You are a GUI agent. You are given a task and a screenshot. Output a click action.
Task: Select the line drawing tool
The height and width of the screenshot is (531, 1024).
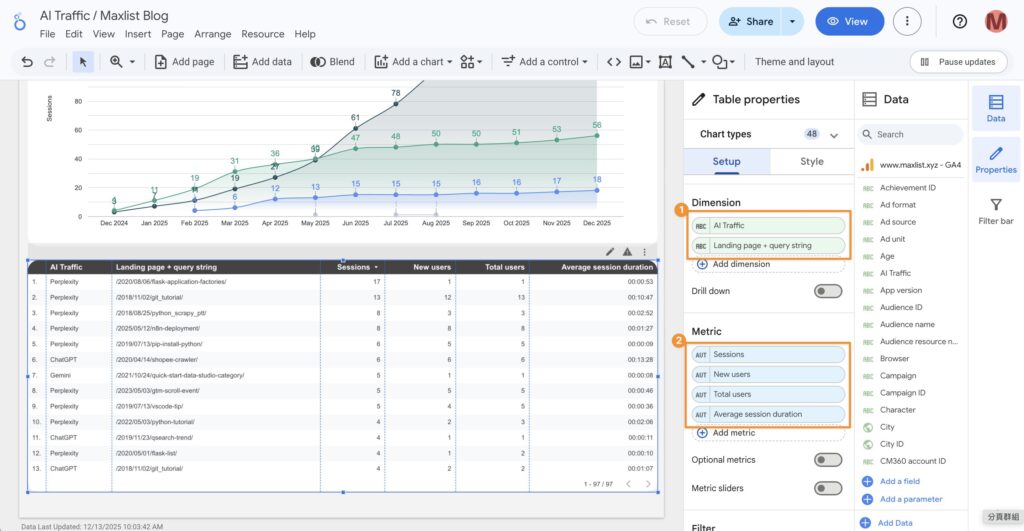(688, 61)
